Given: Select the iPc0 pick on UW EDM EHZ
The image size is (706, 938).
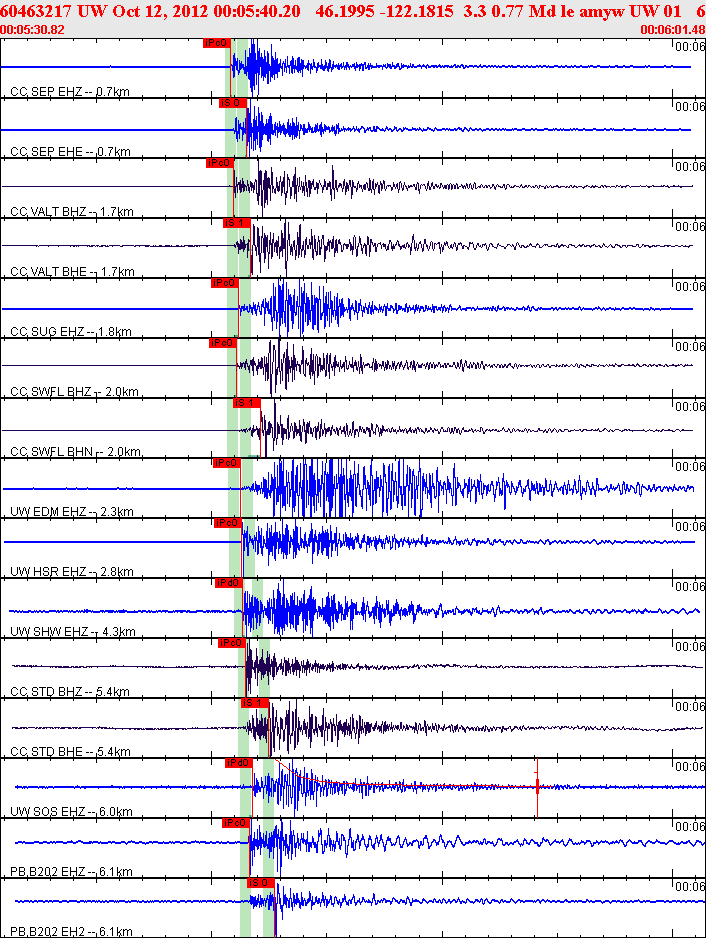Looking at the screenshot, I should click(226, 463).
